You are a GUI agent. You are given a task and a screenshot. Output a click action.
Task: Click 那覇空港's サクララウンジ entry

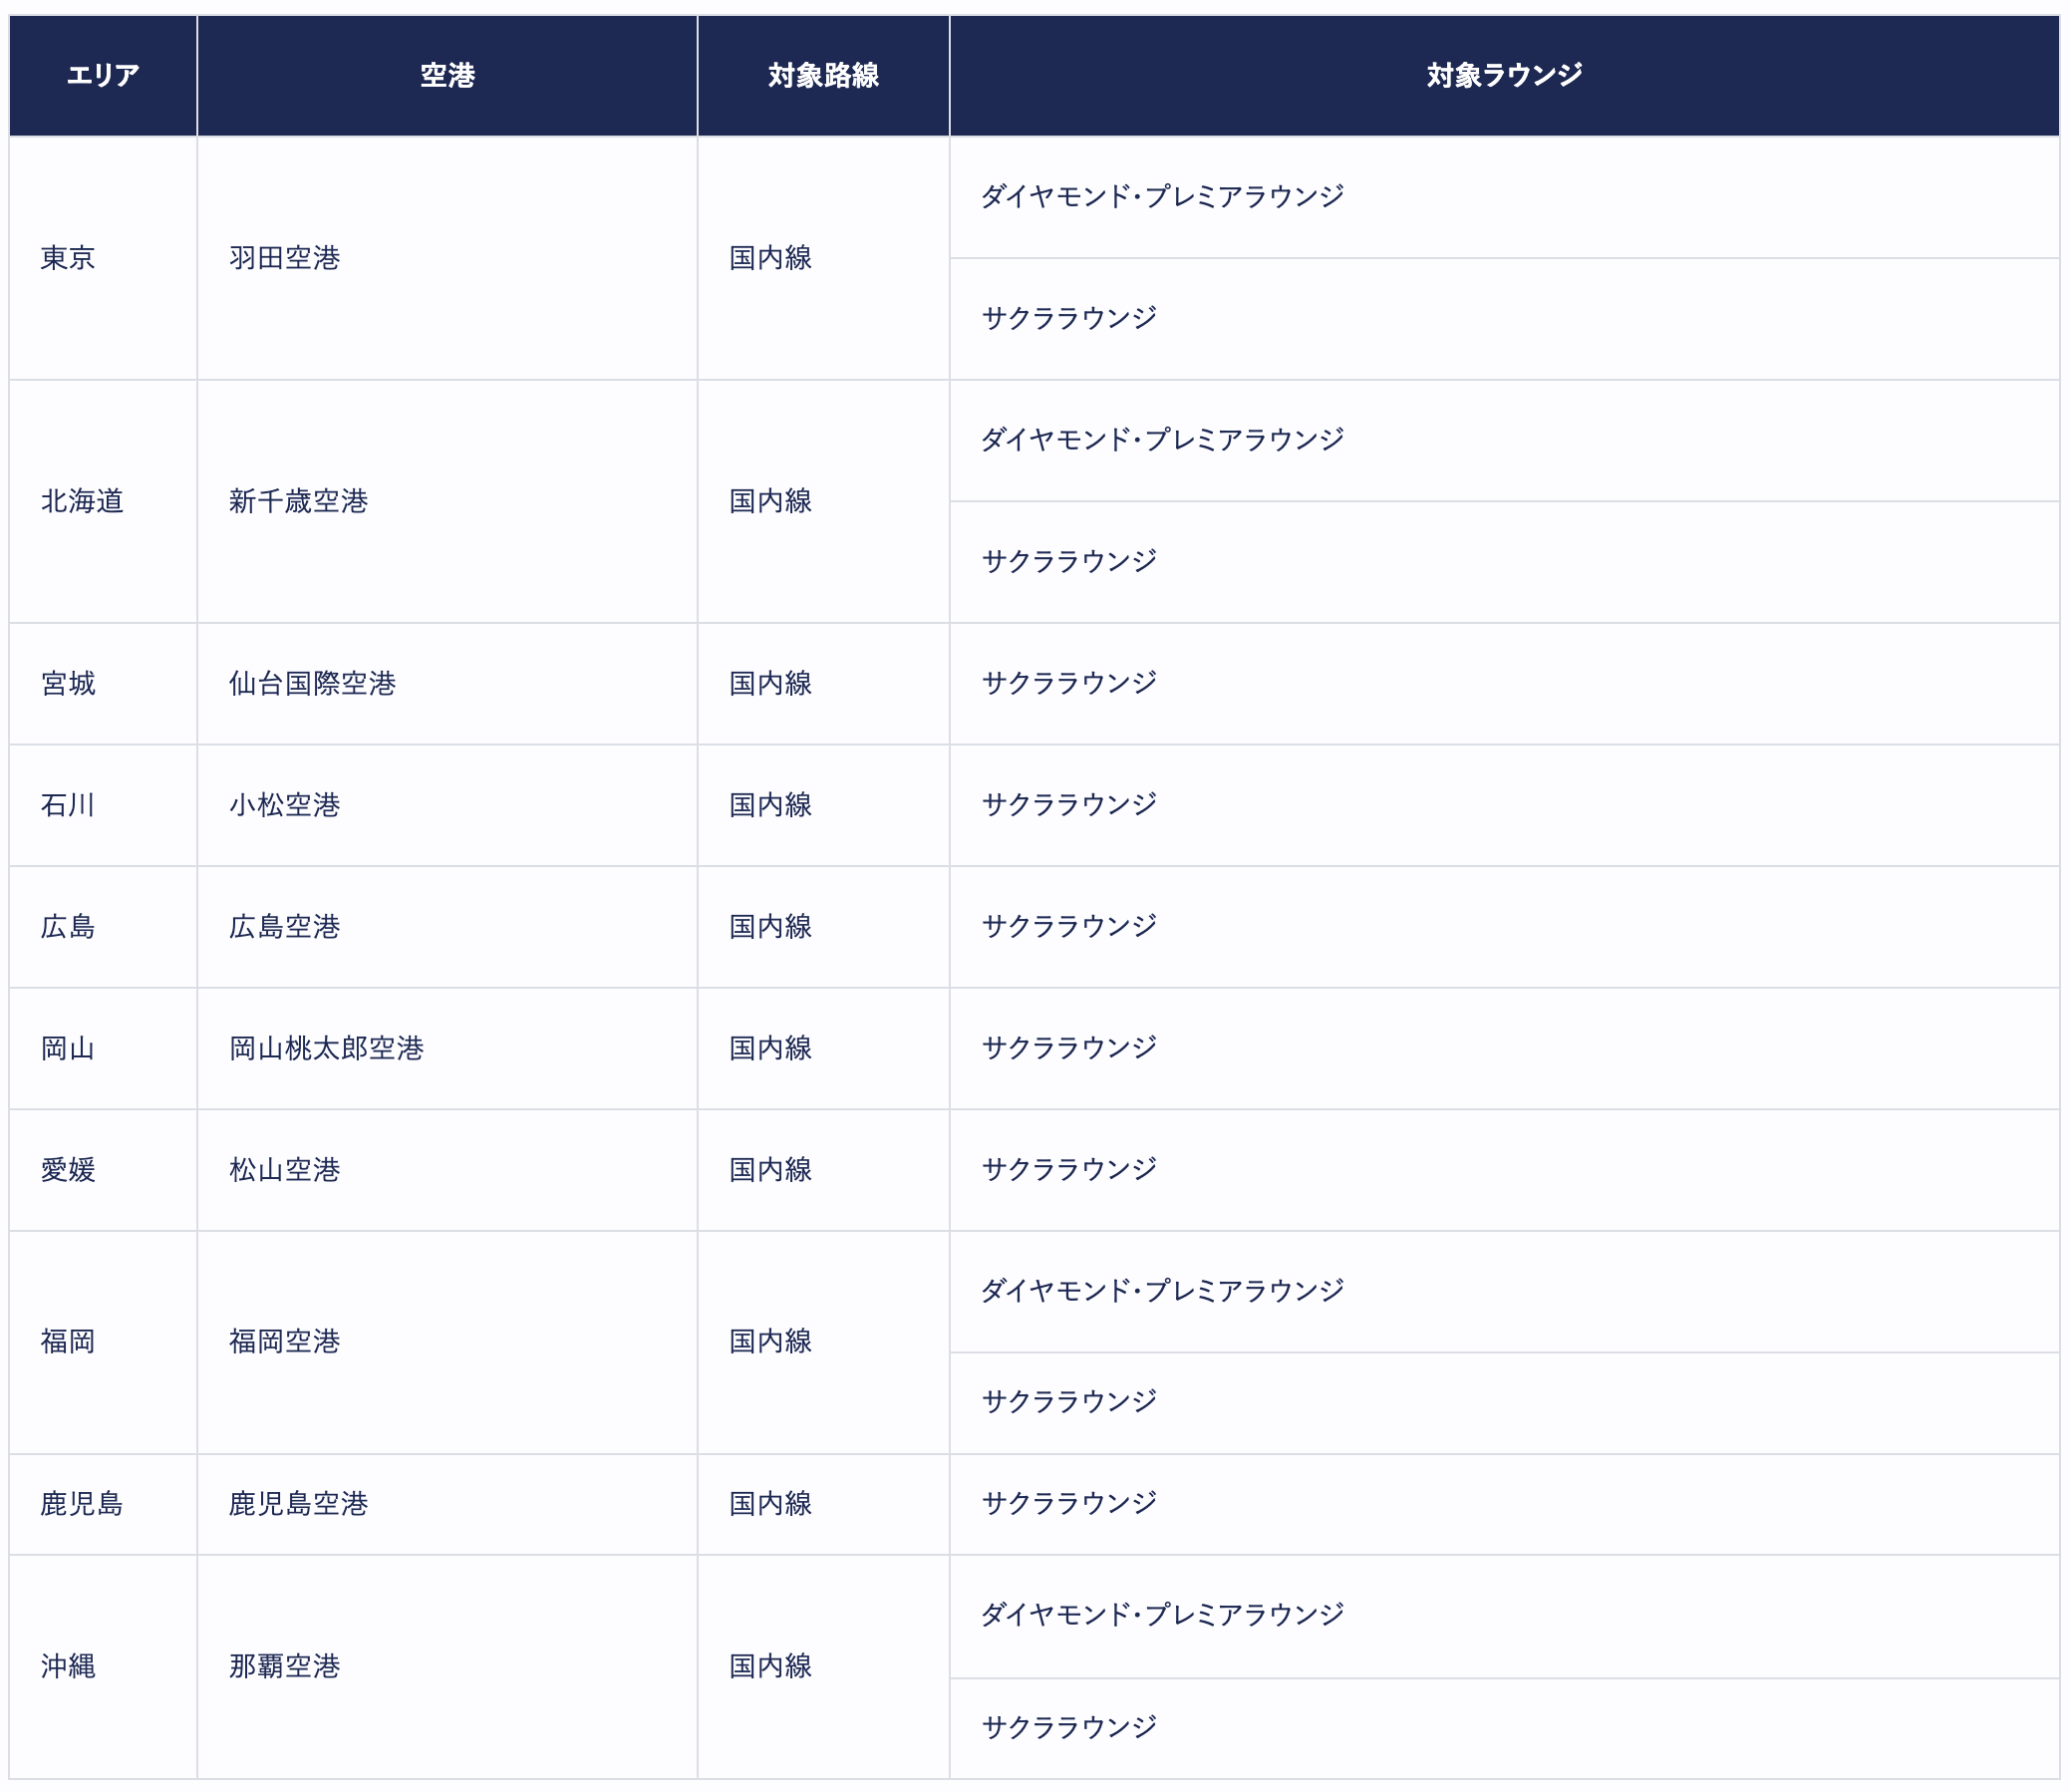point(1069,1727)
